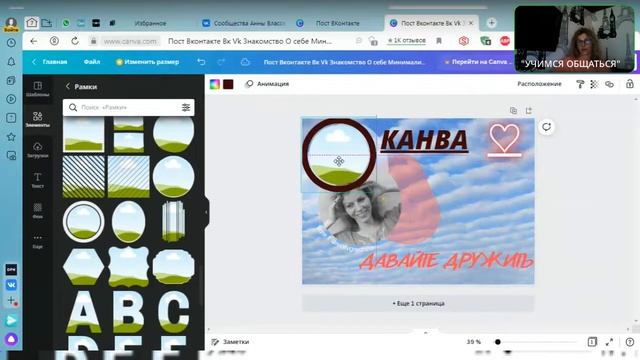
Task: Click the copy style paint roller icon
Action: pyautogui.click(x=580, y=84)
